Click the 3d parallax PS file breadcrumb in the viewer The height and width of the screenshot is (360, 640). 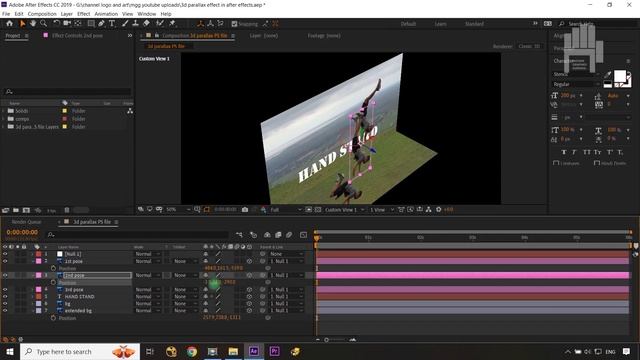[x=166, y=46]
